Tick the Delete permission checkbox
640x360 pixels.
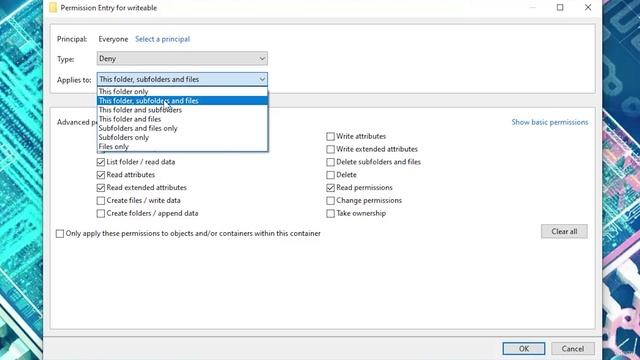pos(331,175)
